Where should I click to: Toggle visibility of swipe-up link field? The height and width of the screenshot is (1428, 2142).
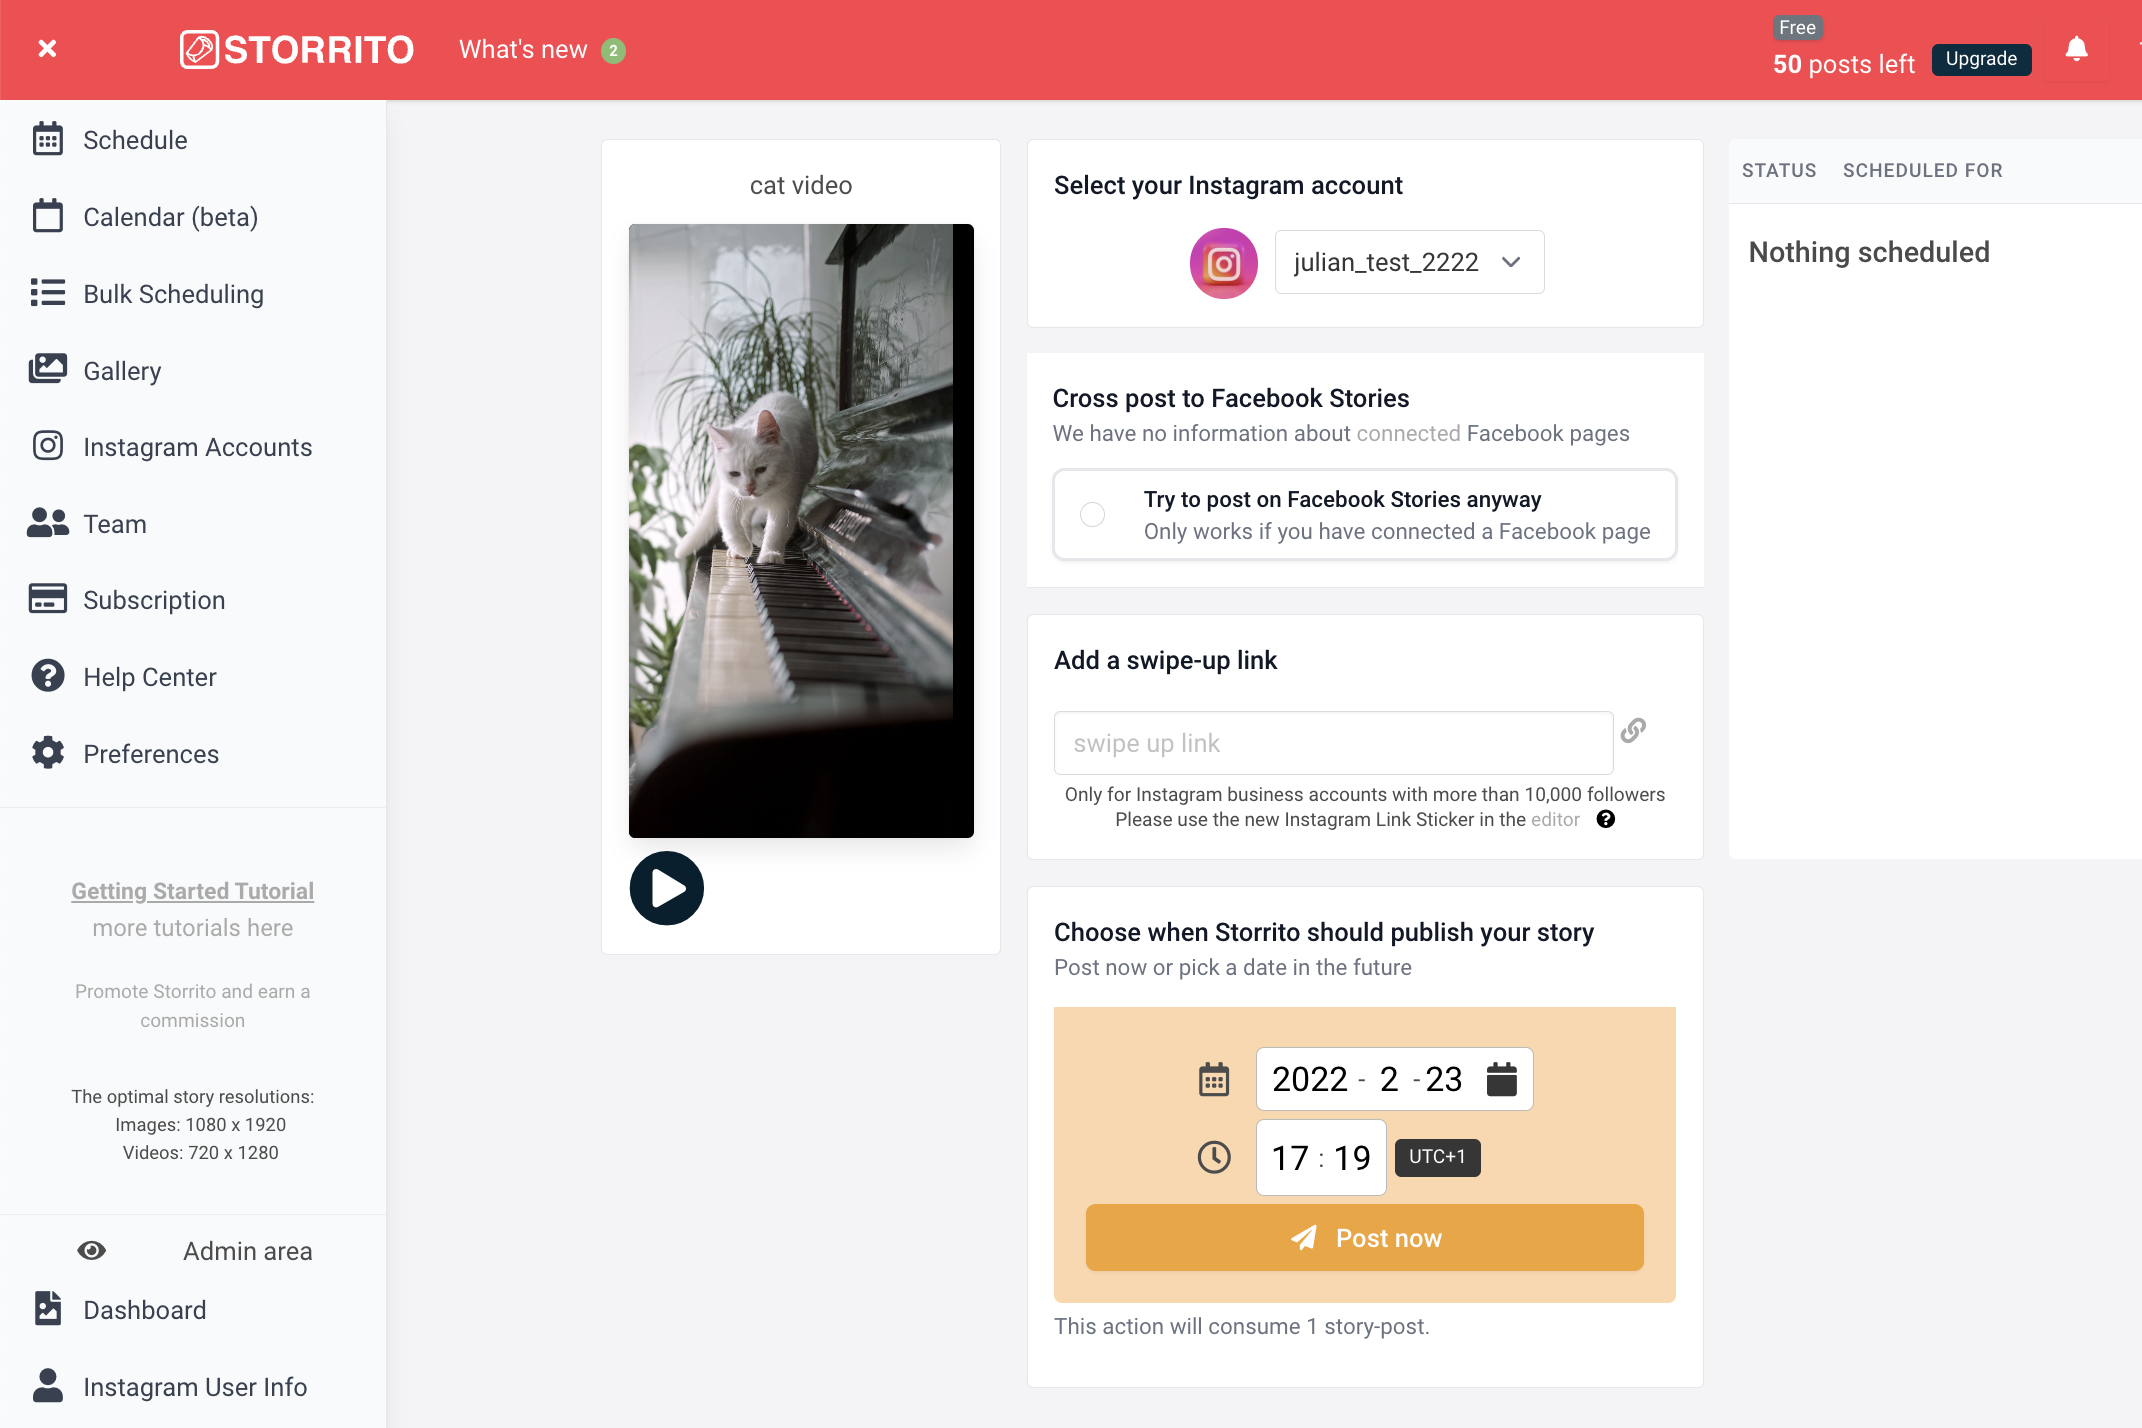1634,732
